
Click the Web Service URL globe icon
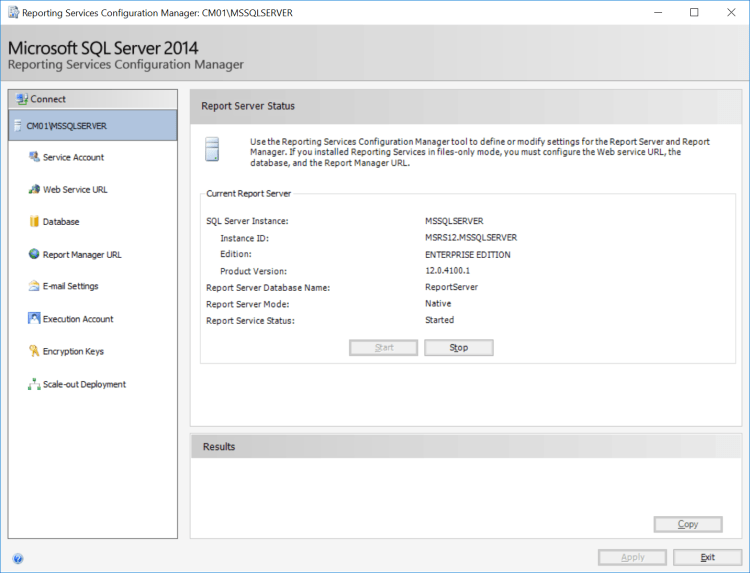(x=34, y=189)
